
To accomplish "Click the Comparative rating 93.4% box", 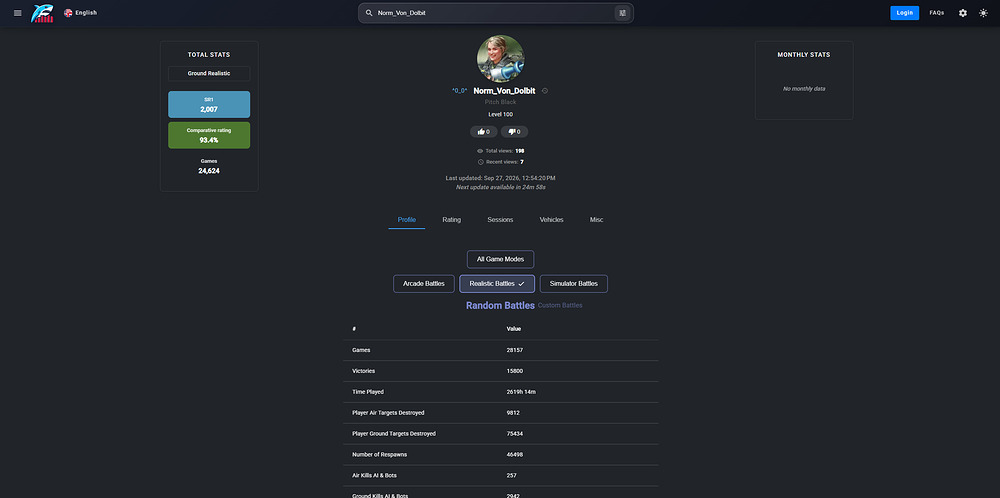I will [x=209, y=135].
